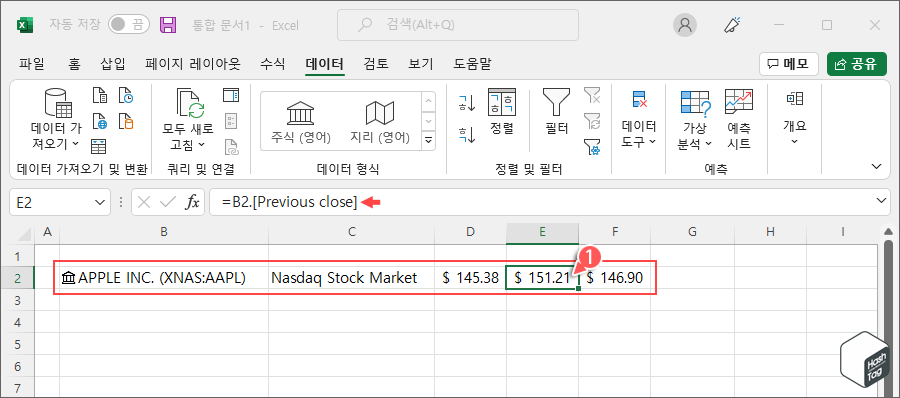Image resolution: width=900 pixels, height=398 pixels.
Task: Open the Data Tools (데이터 도구) dropdown
Action: (639, 119)
